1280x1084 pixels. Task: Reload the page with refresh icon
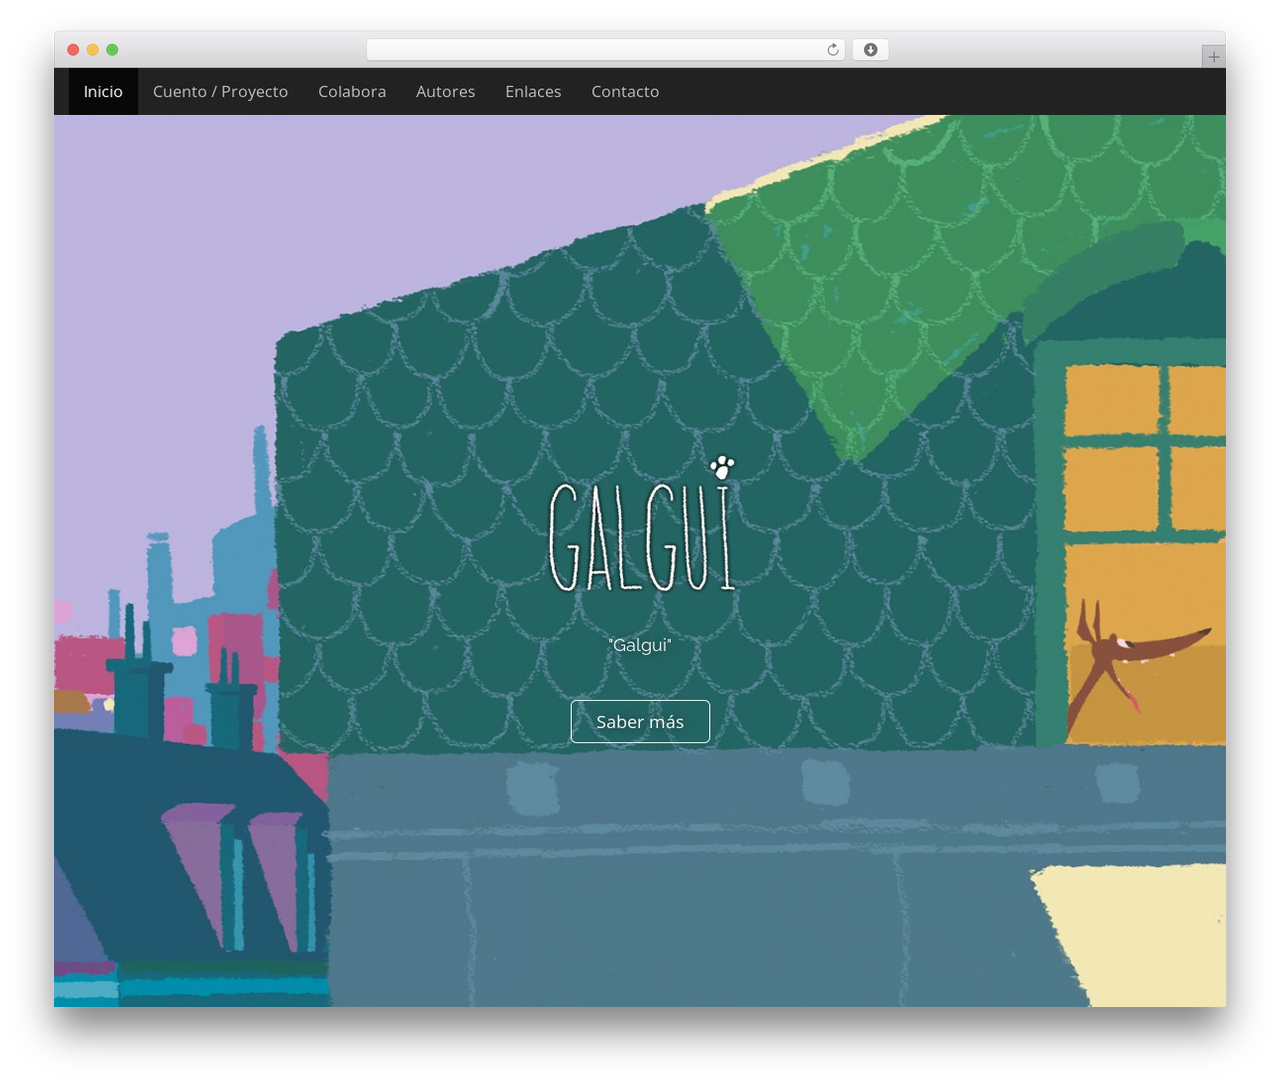point(832,50)
